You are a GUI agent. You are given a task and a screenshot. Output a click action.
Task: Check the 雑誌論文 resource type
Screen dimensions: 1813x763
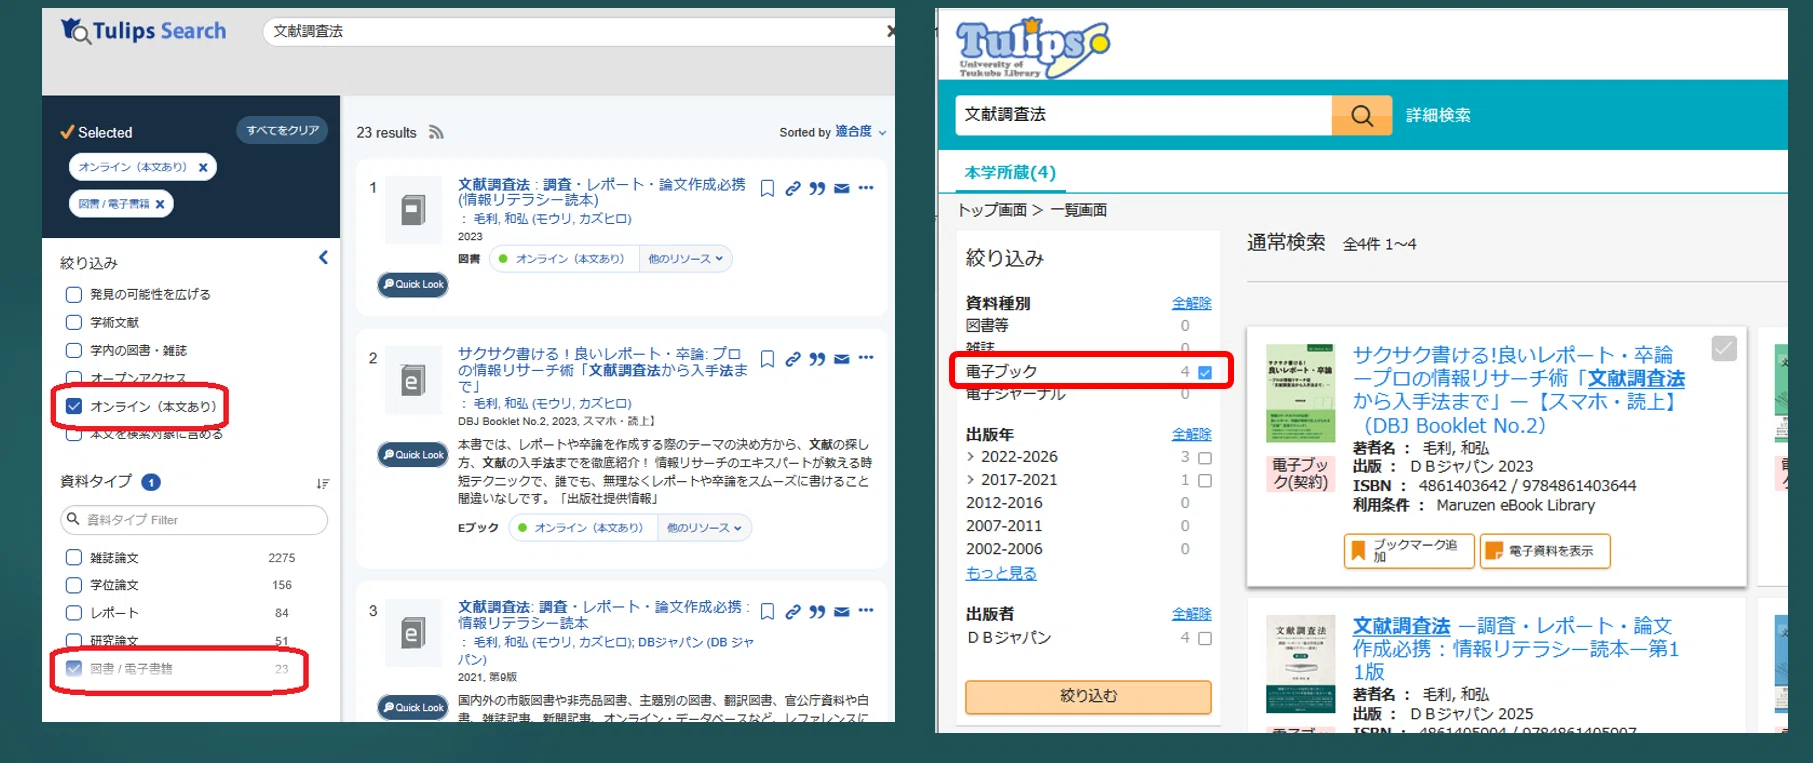(73, 557)
